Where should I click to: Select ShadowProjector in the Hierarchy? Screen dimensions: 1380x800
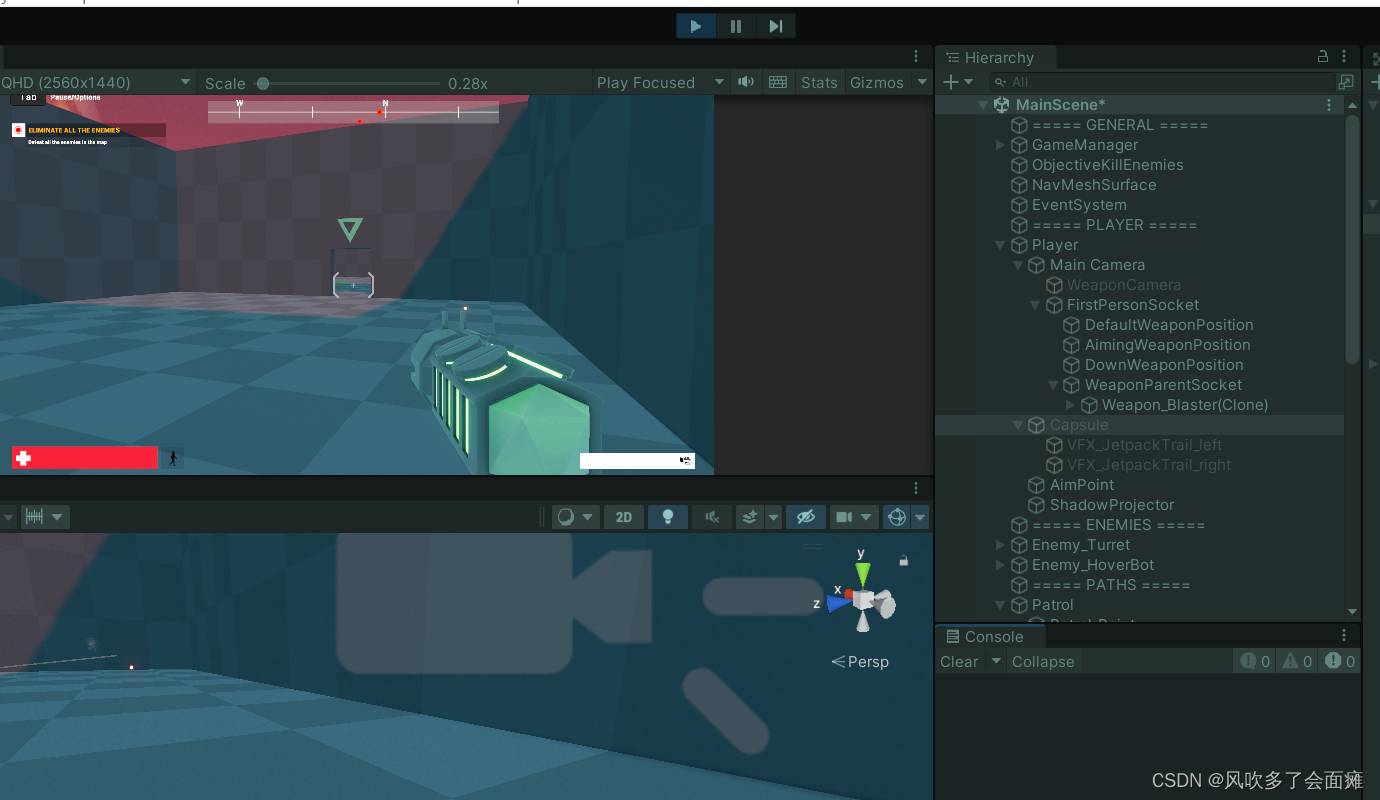(1112, 505)
